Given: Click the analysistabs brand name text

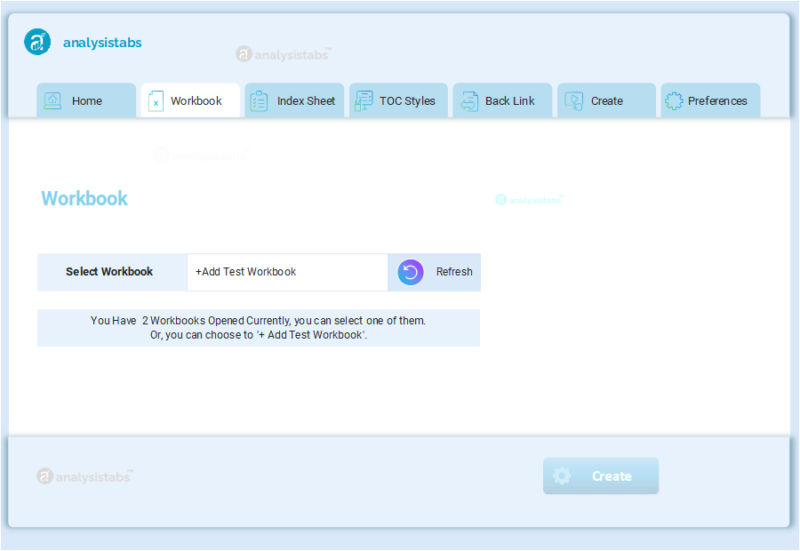Looking at the screenshot, I should (102, 43).
